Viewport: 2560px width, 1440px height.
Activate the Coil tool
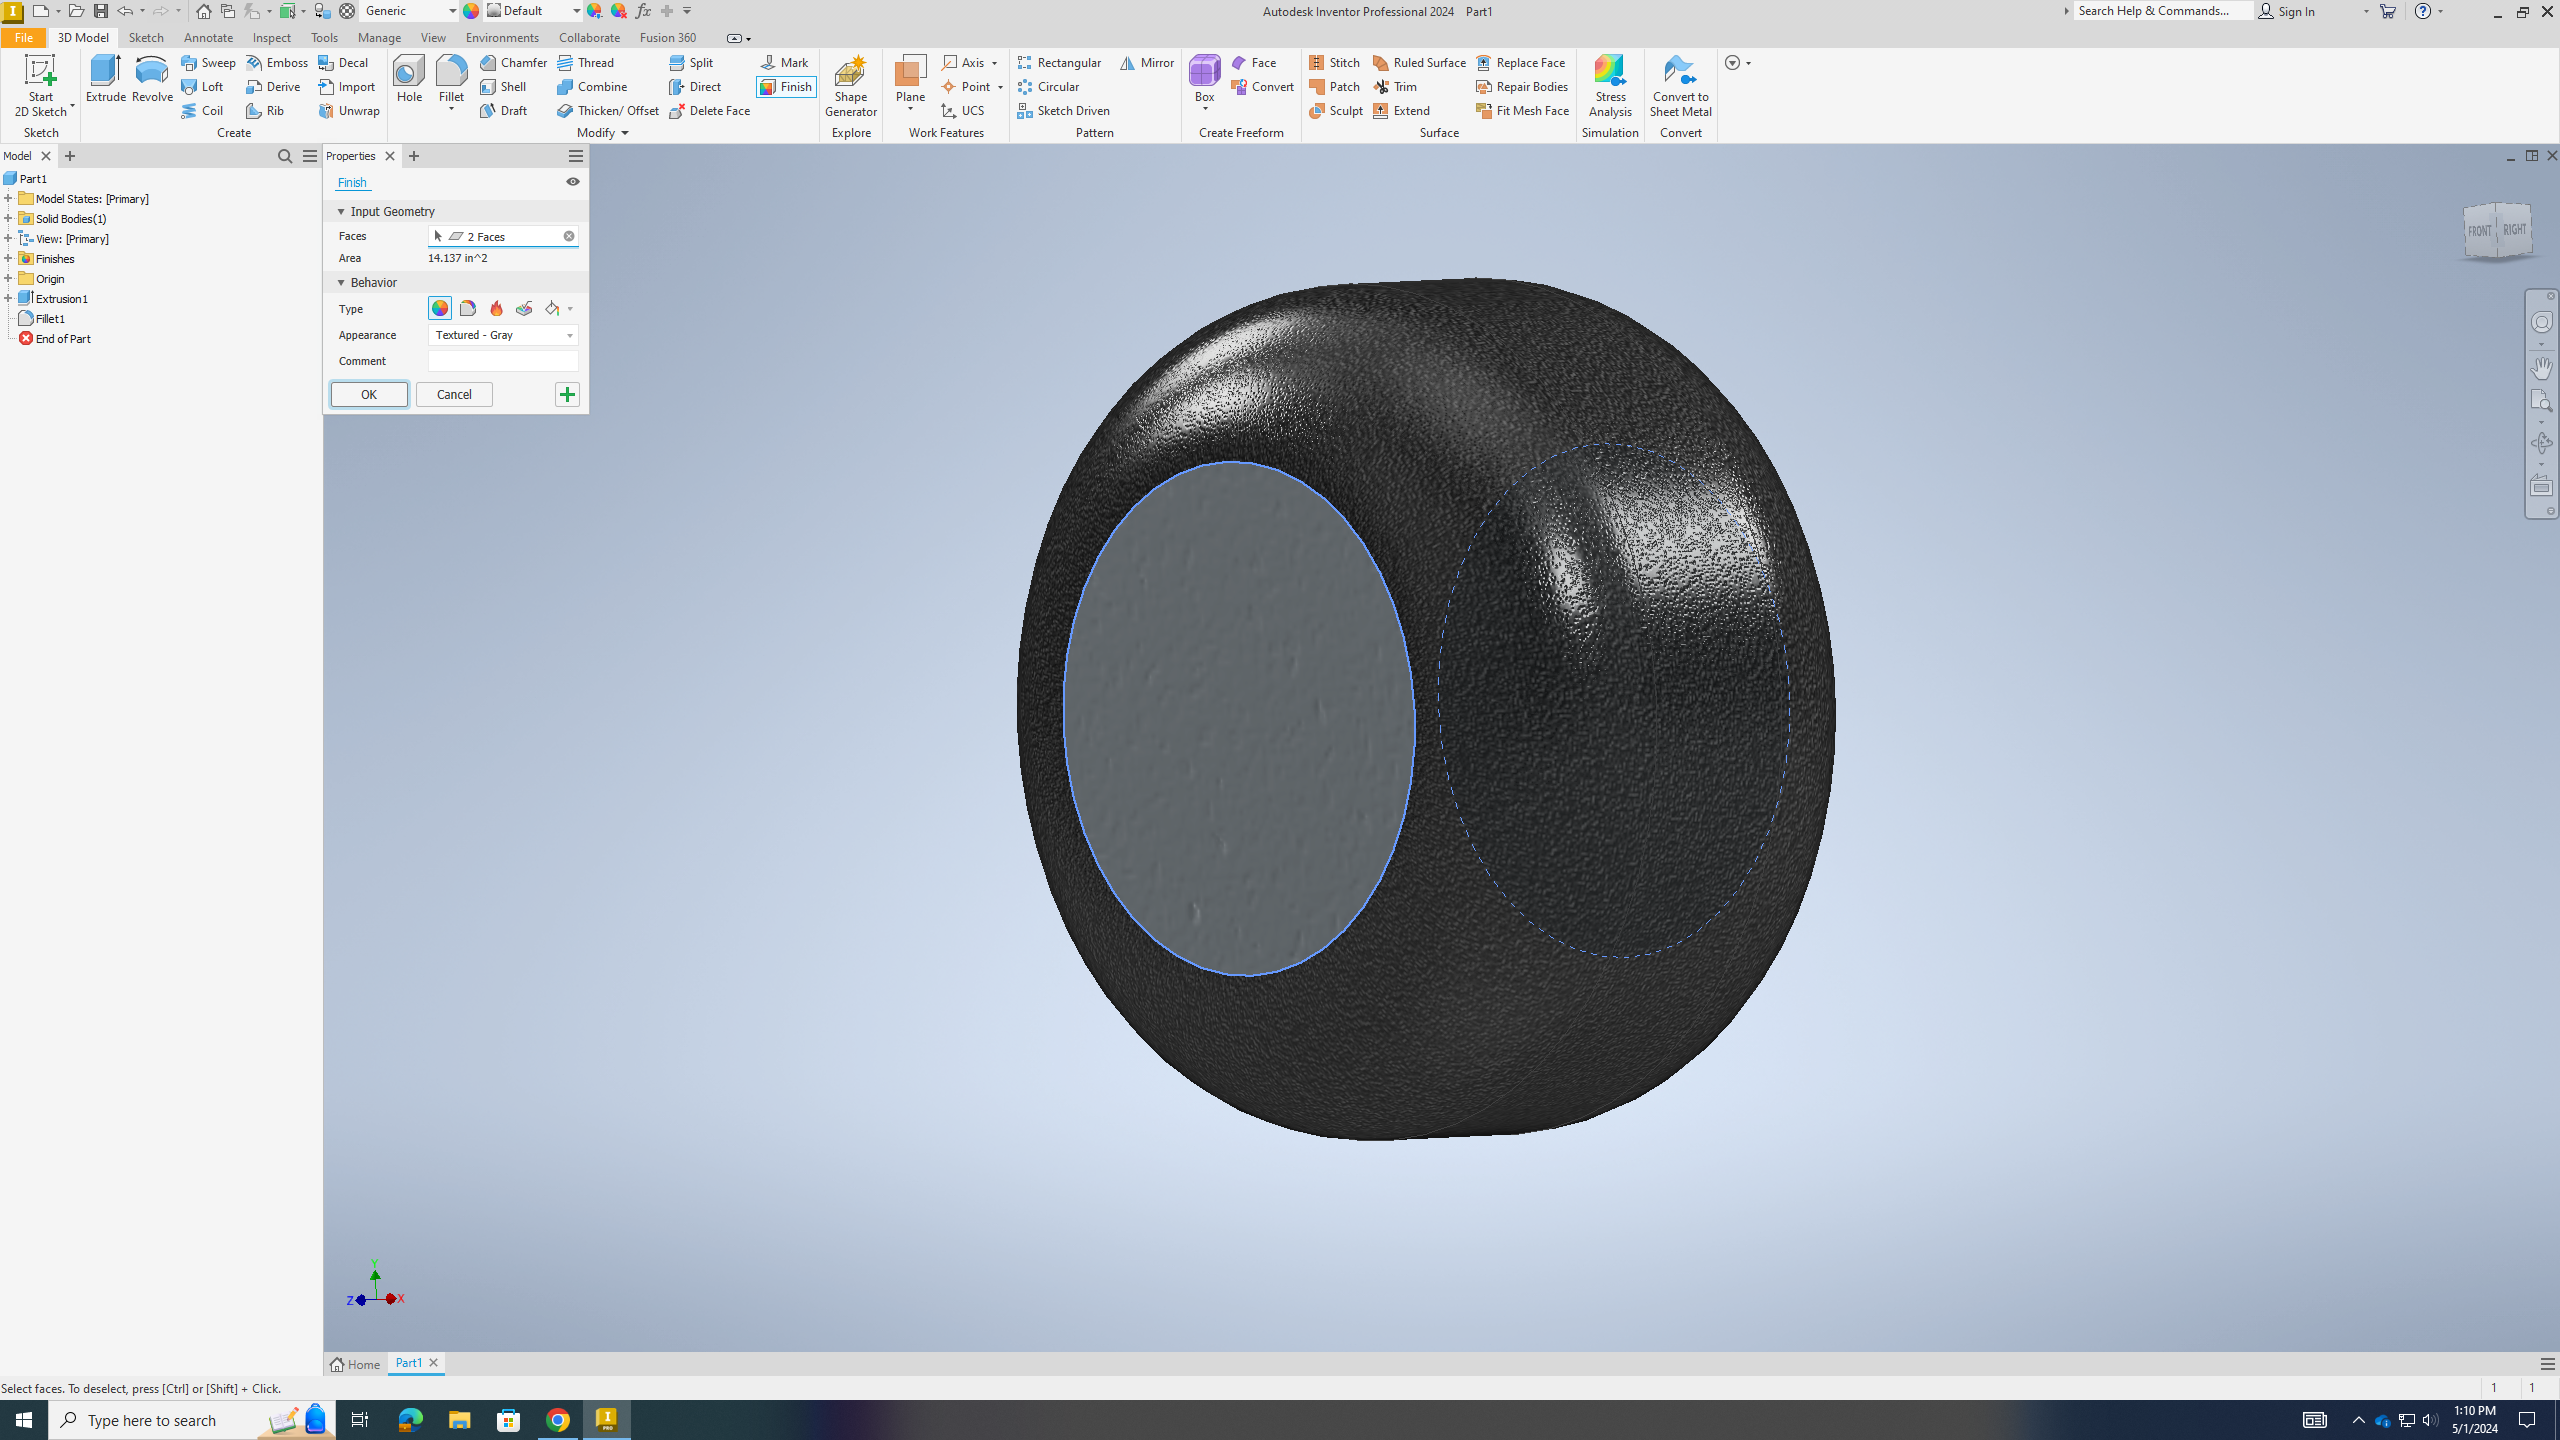pyautogui.click(x=202, y=111)
